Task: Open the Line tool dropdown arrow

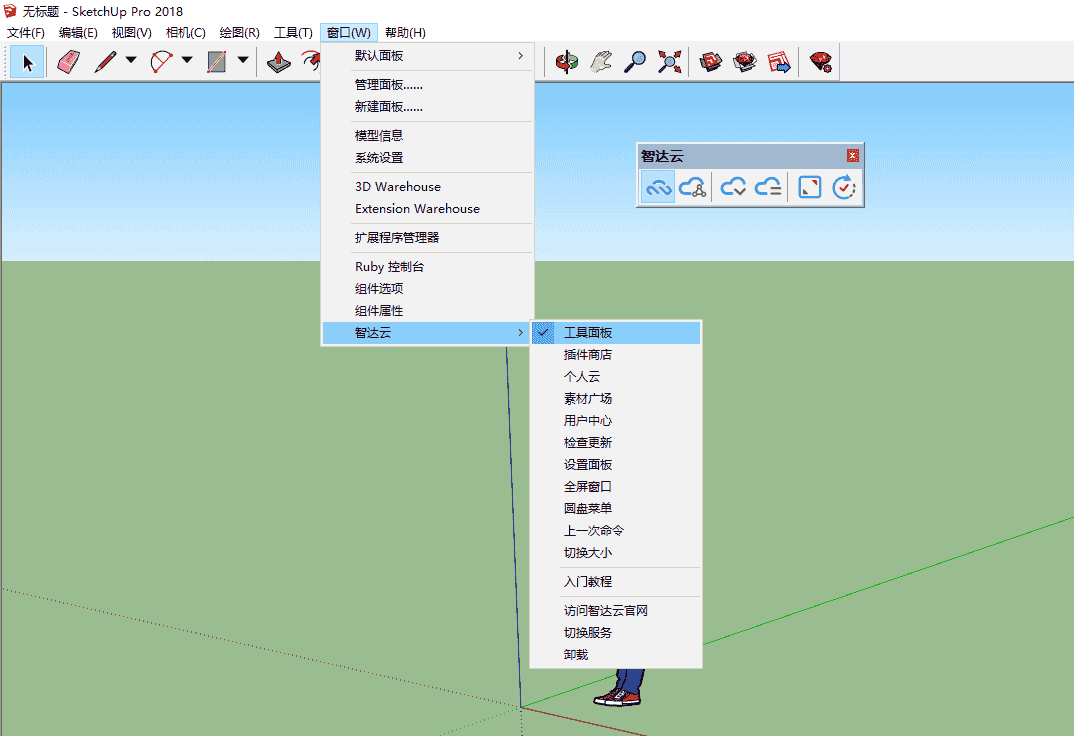Action: click(129, 61)
